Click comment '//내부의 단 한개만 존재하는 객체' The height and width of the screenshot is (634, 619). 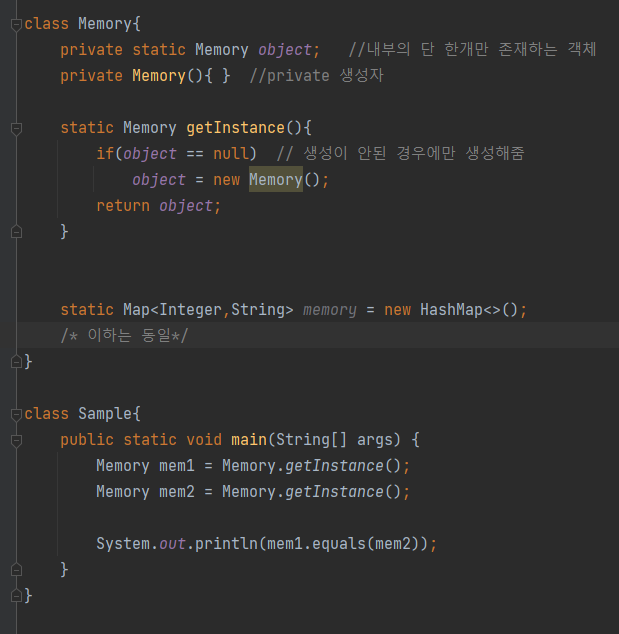coord(472,50)
